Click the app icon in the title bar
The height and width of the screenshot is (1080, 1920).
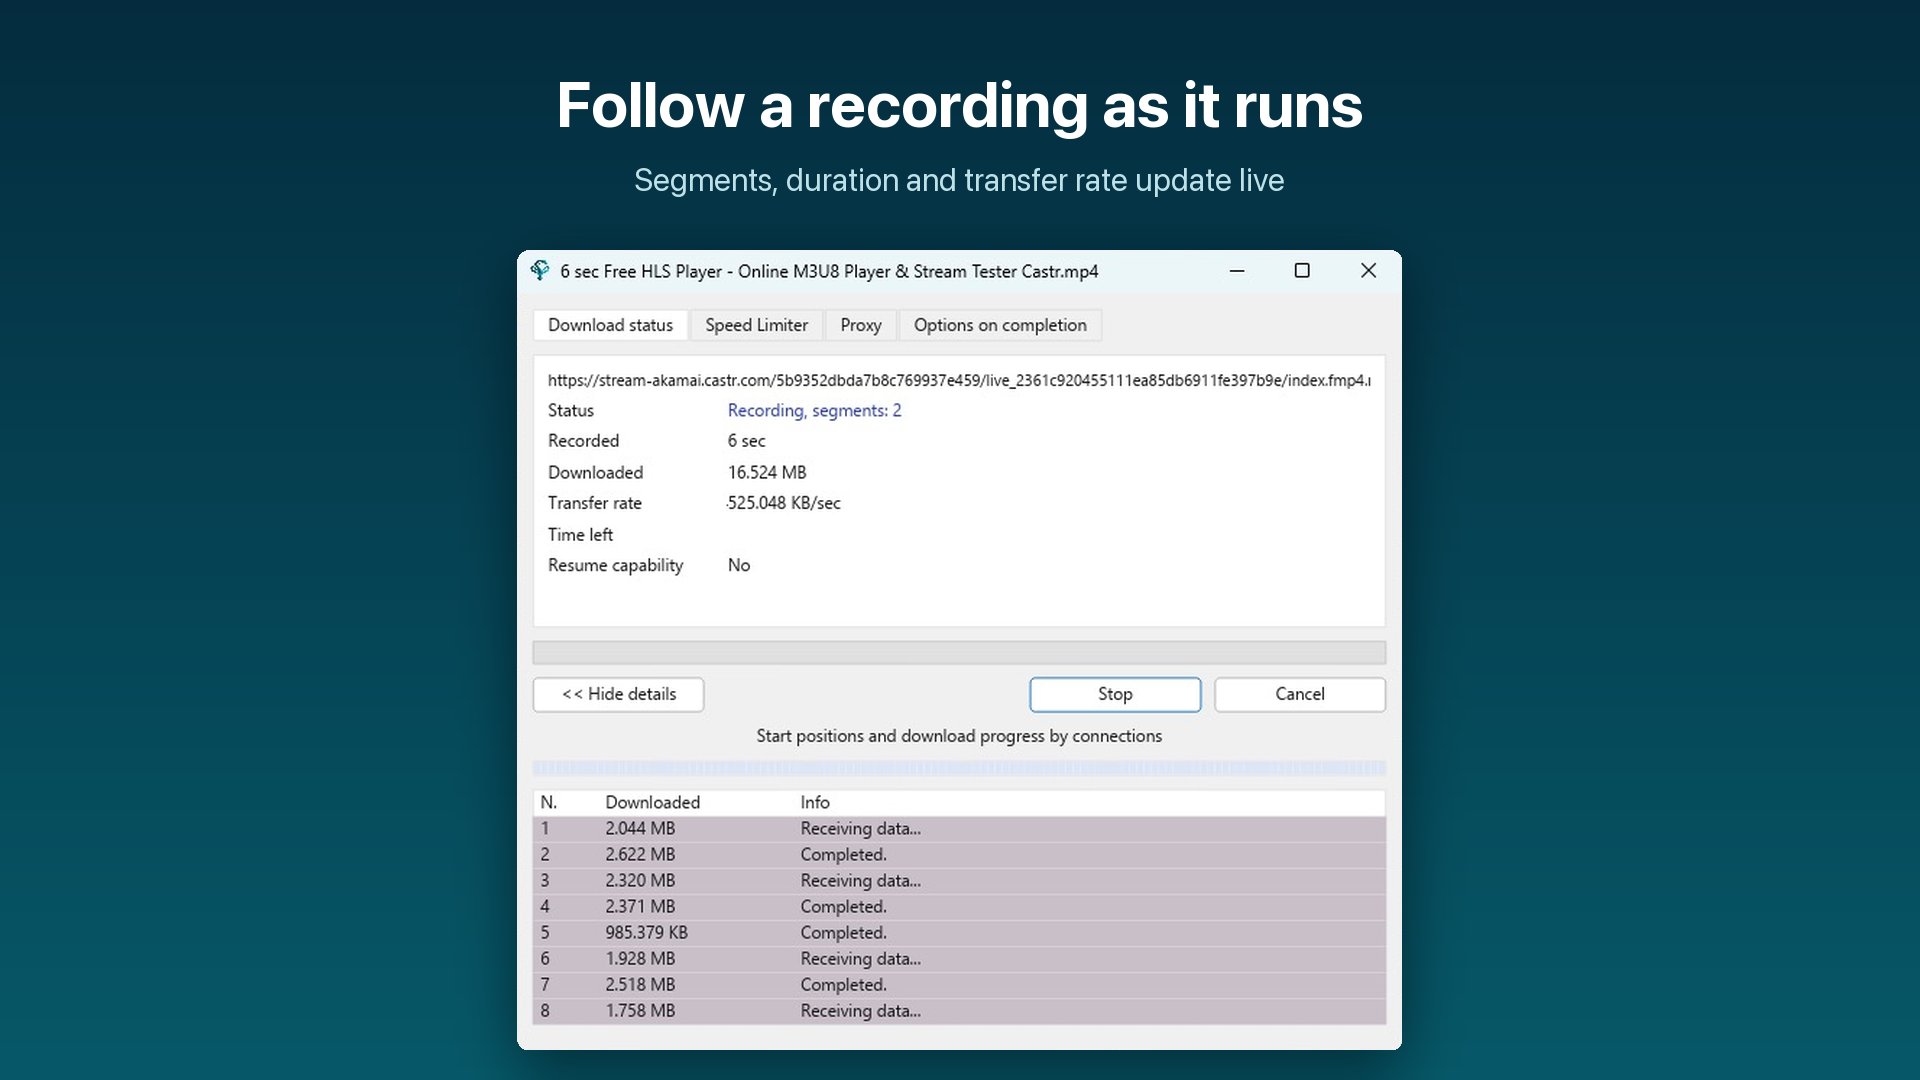tap(540, 271)
